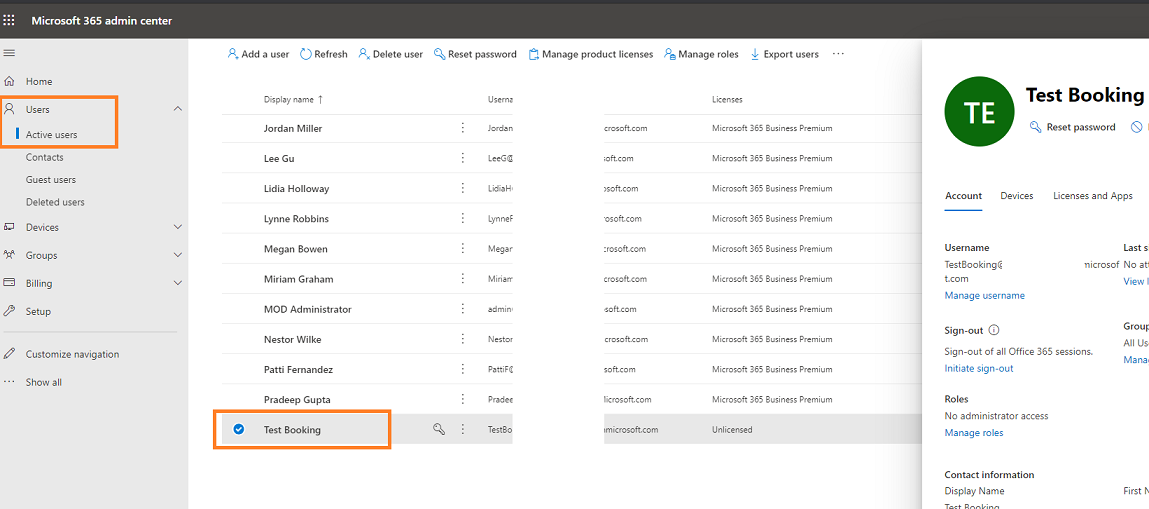1149x509 pixels.
Task: Select the Megan Bowen user row
Action: click(572, 249)
